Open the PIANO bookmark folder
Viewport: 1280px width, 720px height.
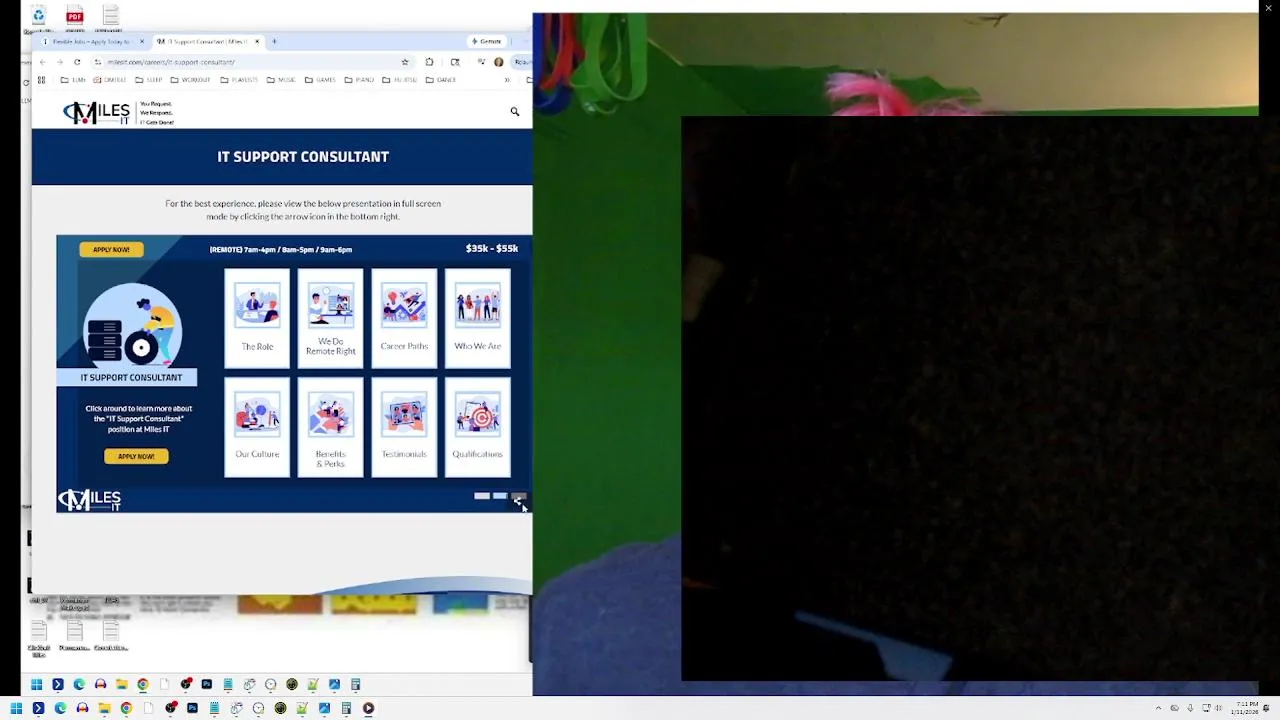coord(358,80)
